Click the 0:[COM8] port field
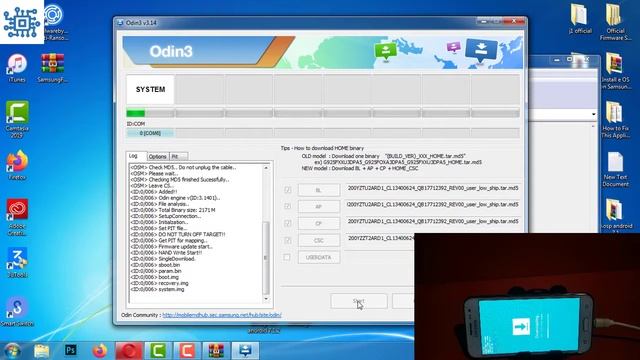The width and height of the screenshot is (640, 360). [150, 133]
